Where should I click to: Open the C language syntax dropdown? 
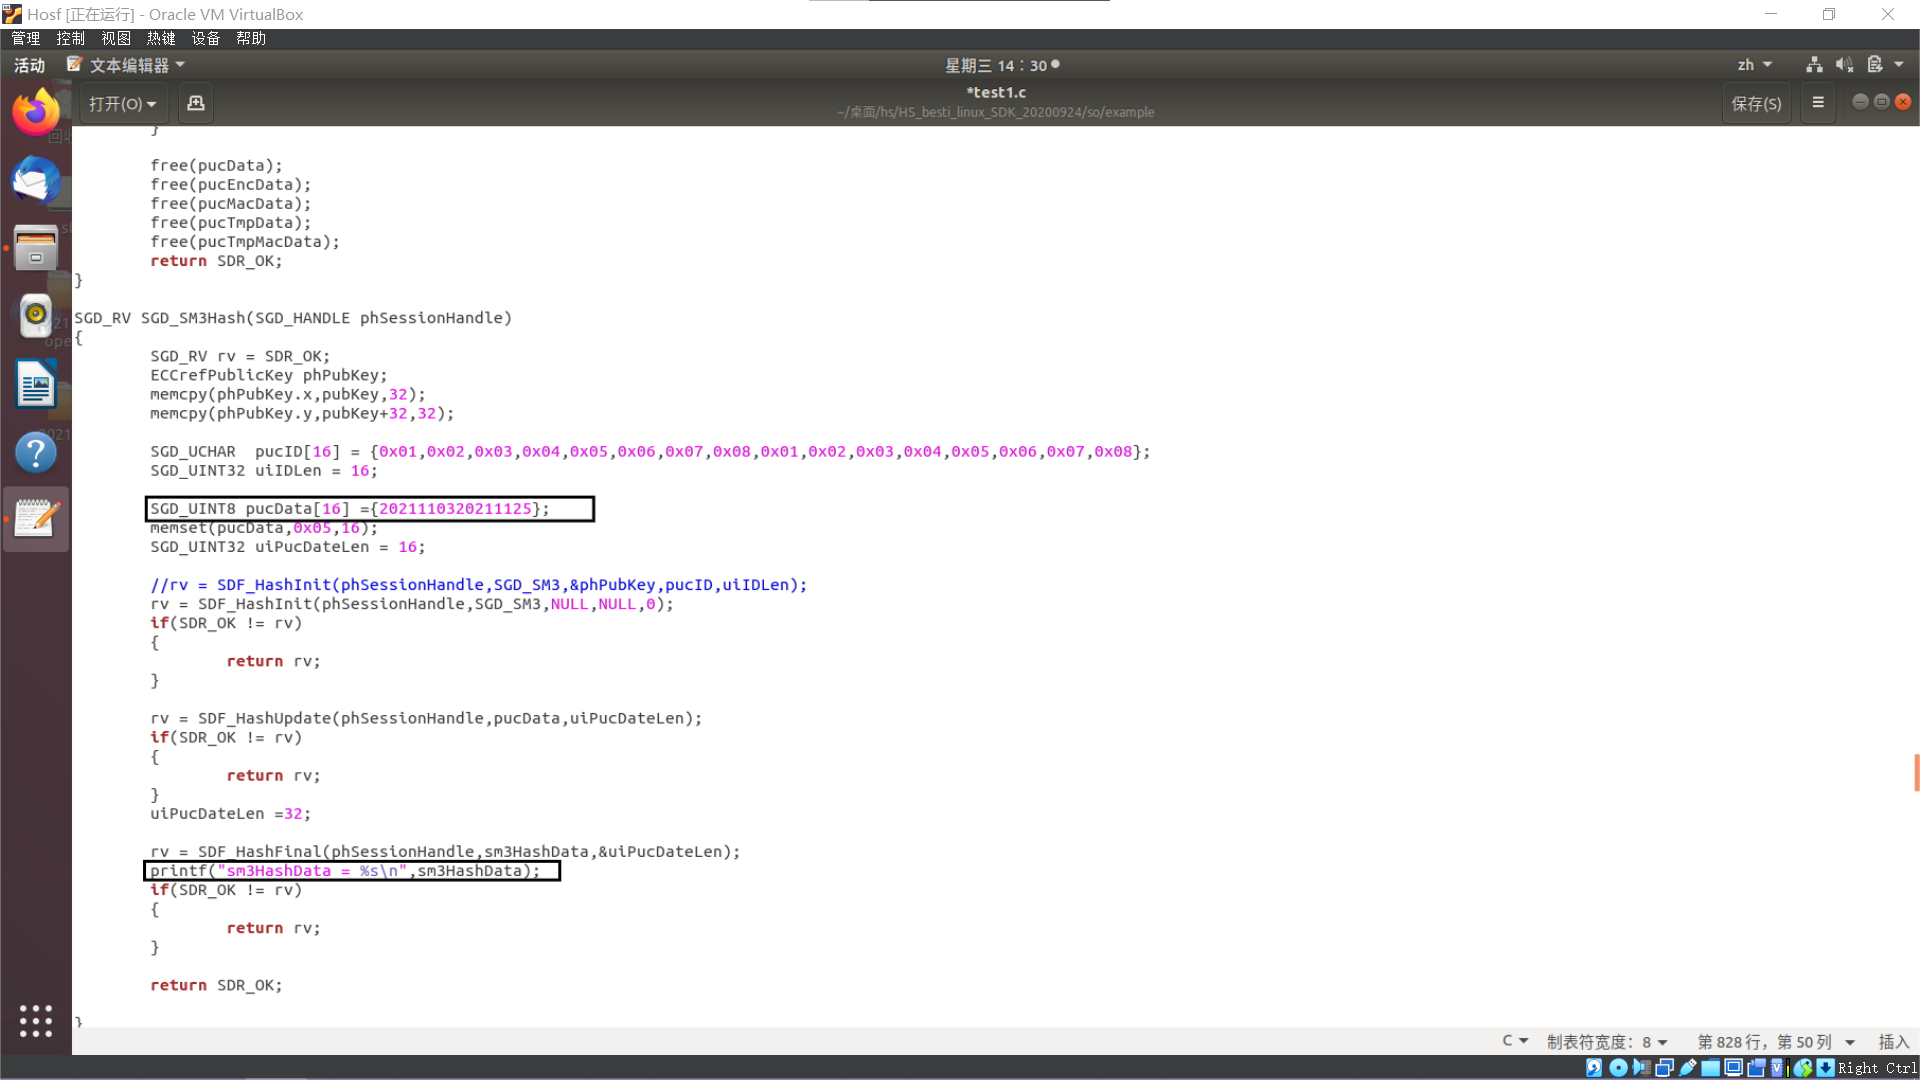(1515, 1041)
